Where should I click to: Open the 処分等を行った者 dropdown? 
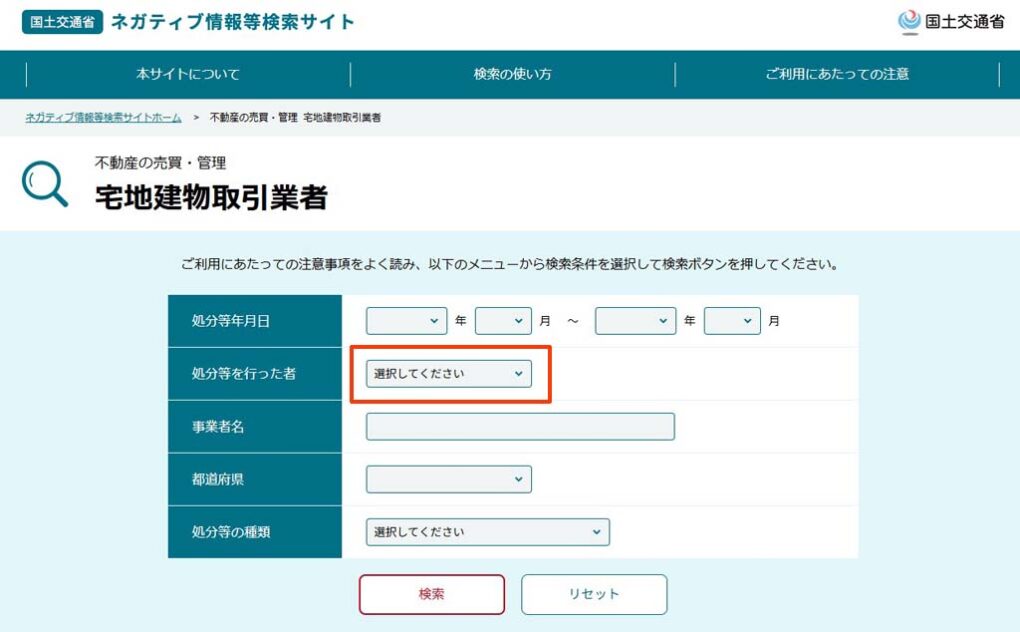tap(448, 374)
